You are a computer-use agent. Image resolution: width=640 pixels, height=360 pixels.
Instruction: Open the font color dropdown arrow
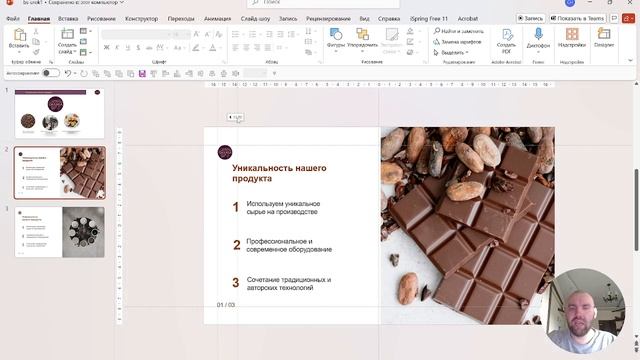(x=220, y=48)
